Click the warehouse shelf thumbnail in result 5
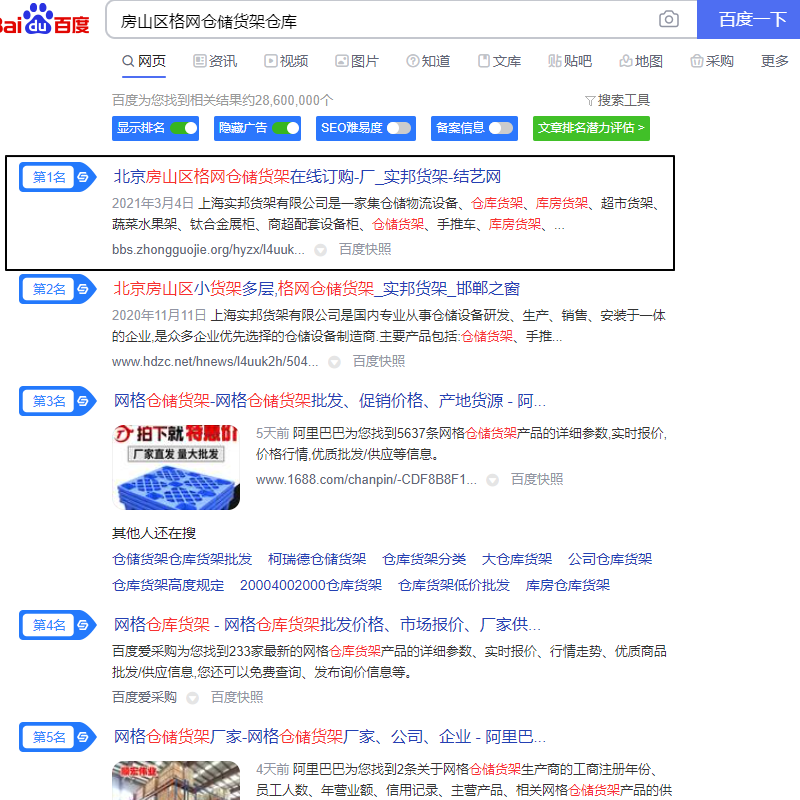Viewport: 800px width, 800px height. click(x=176, y=781)
